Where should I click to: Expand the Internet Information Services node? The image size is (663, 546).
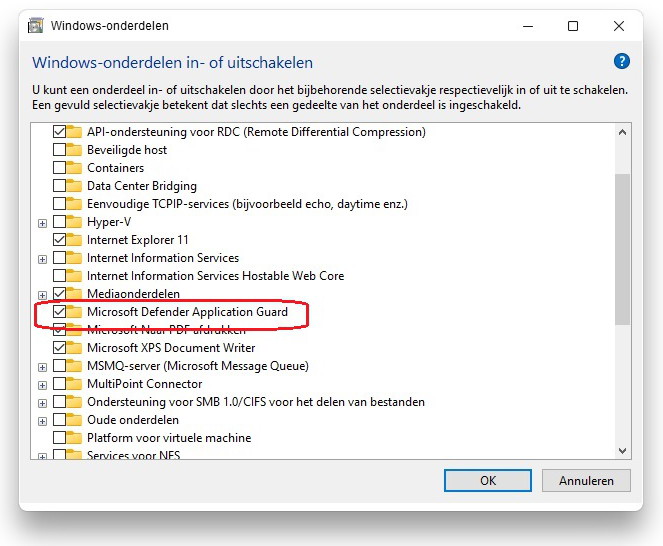click(42, 259)
